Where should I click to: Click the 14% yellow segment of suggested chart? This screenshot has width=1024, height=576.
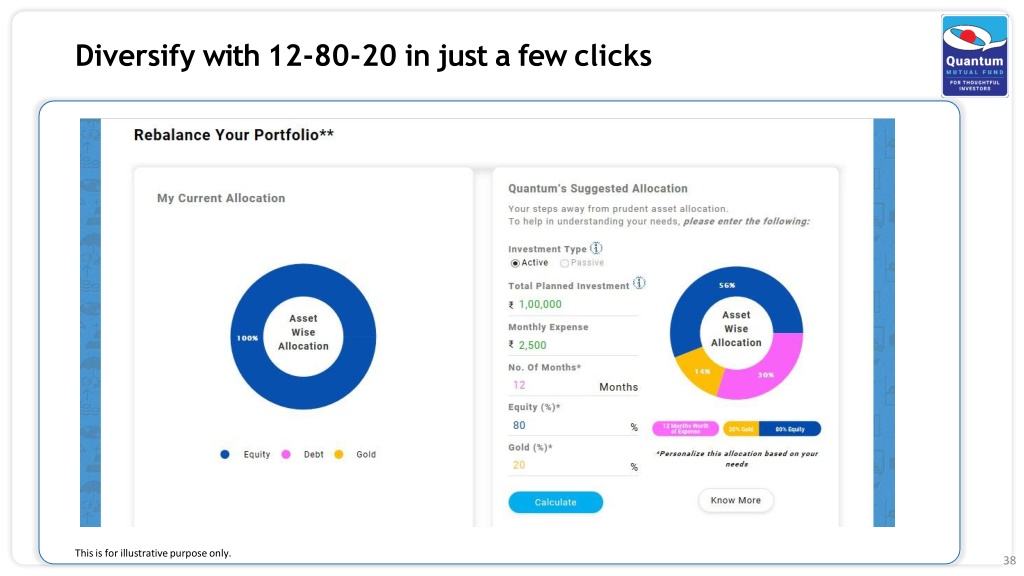[x=701, y=372]
